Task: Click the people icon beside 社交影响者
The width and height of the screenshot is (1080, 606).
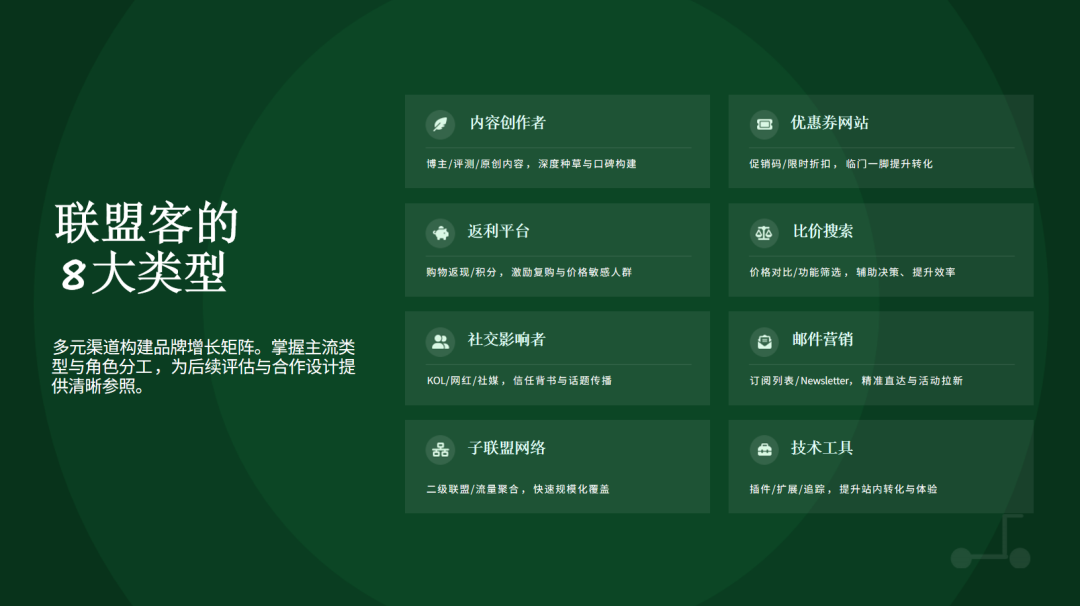Action: (440, 342)
